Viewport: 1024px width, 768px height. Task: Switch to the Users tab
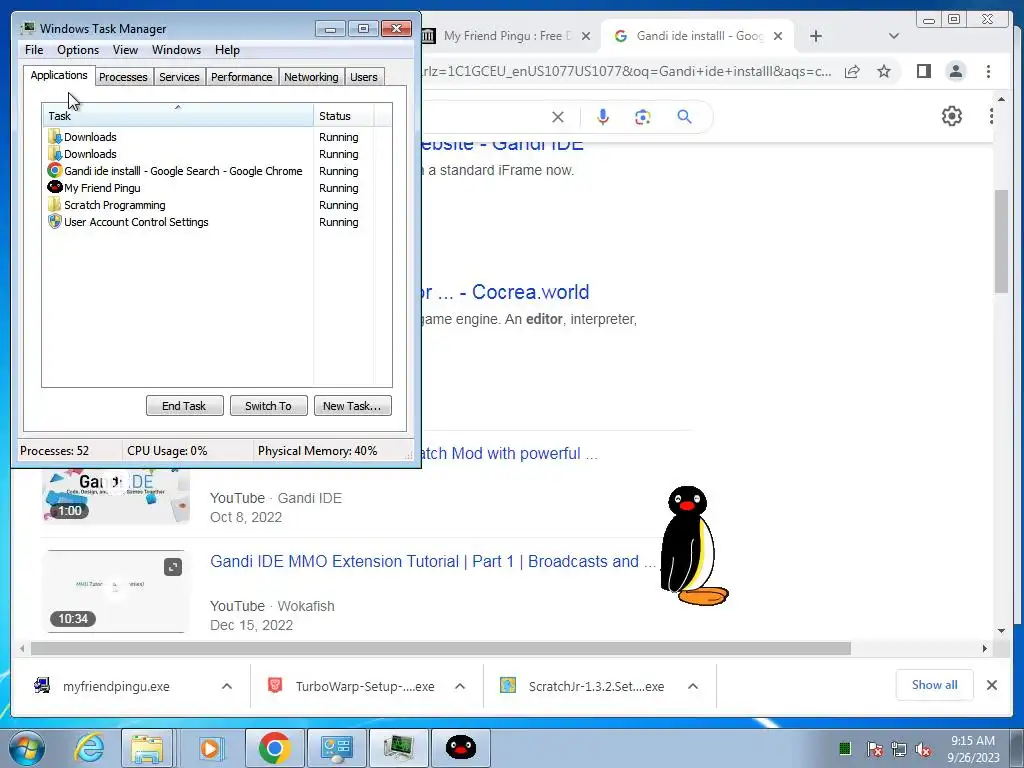363,77
